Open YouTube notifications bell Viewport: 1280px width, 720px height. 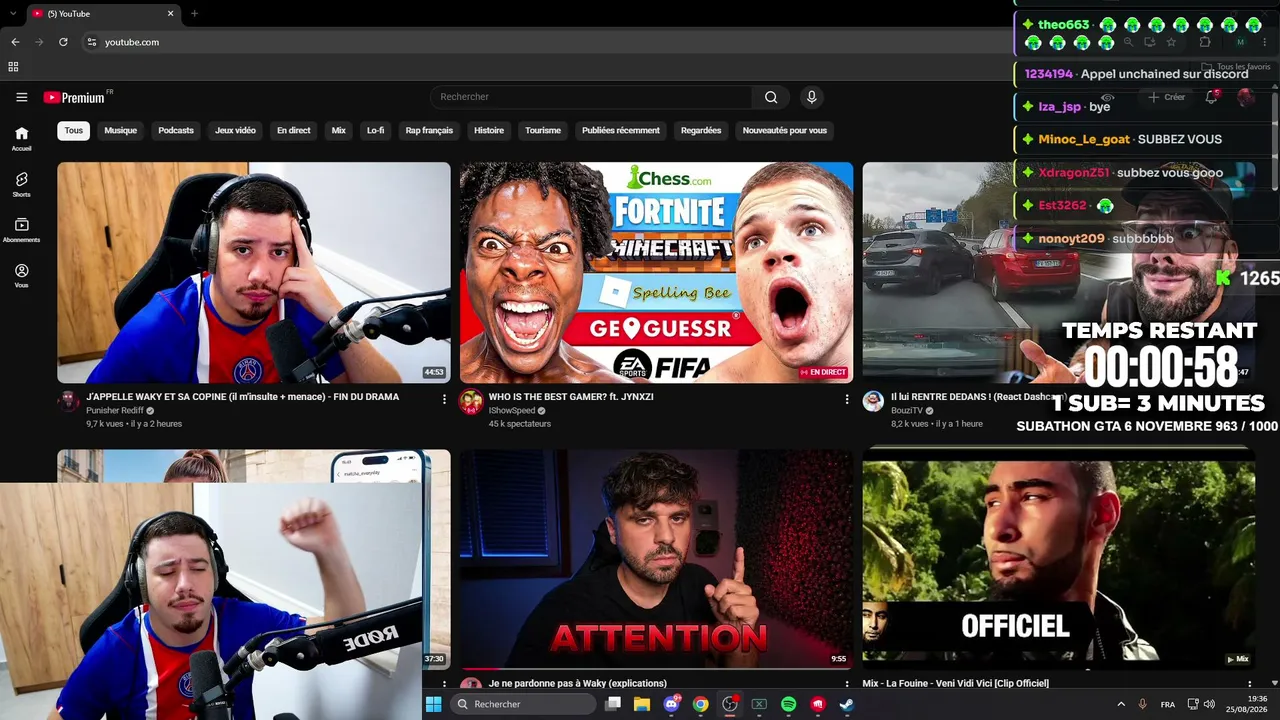pos(1211,97)
